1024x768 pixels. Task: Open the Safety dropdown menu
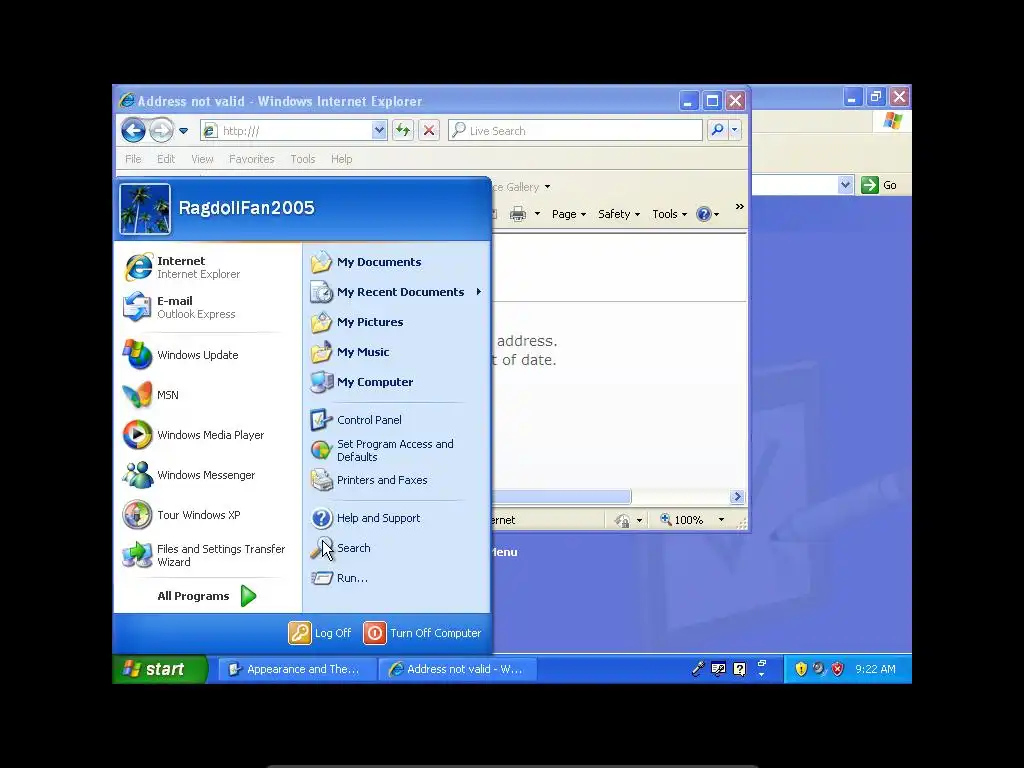point(618,214)
